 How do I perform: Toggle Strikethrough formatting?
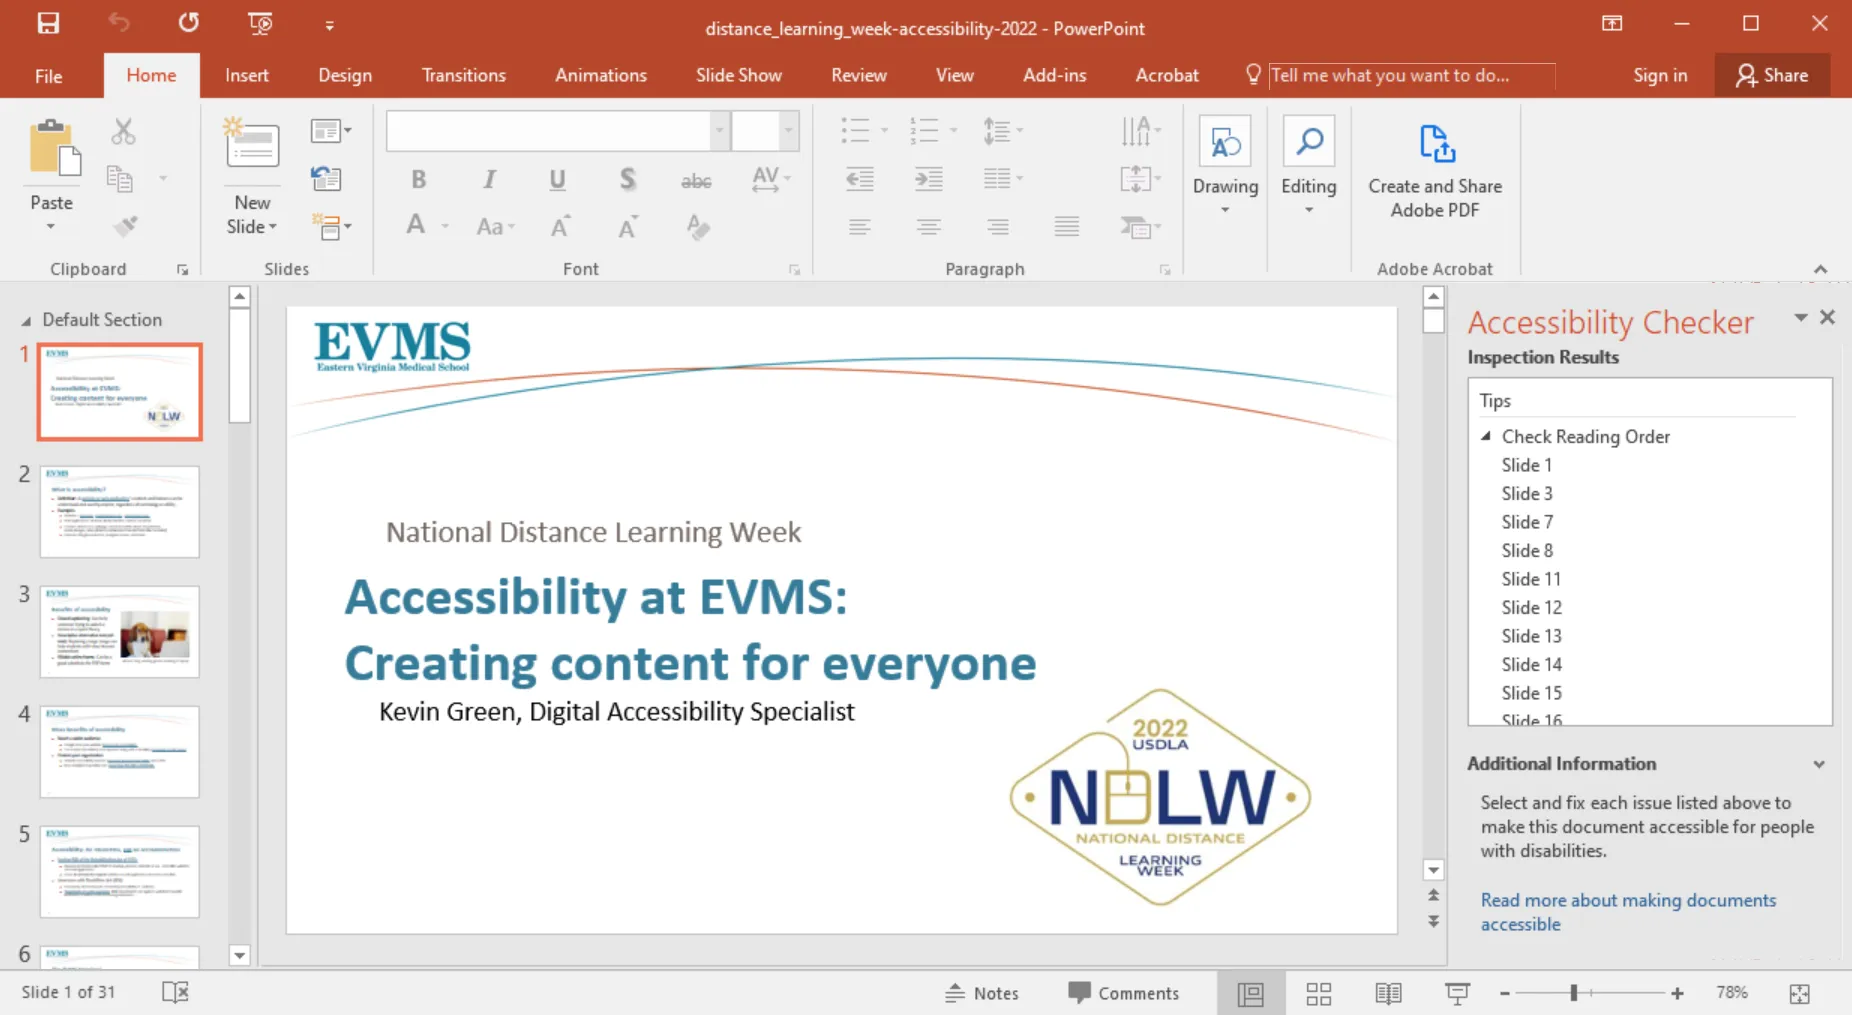pos(696,181)
